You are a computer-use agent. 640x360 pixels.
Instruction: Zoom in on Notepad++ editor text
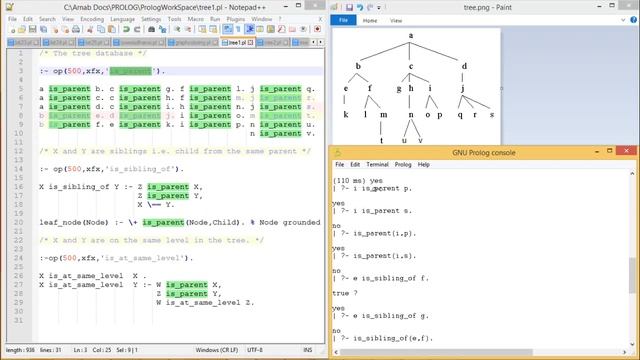(x=177, y=29)
